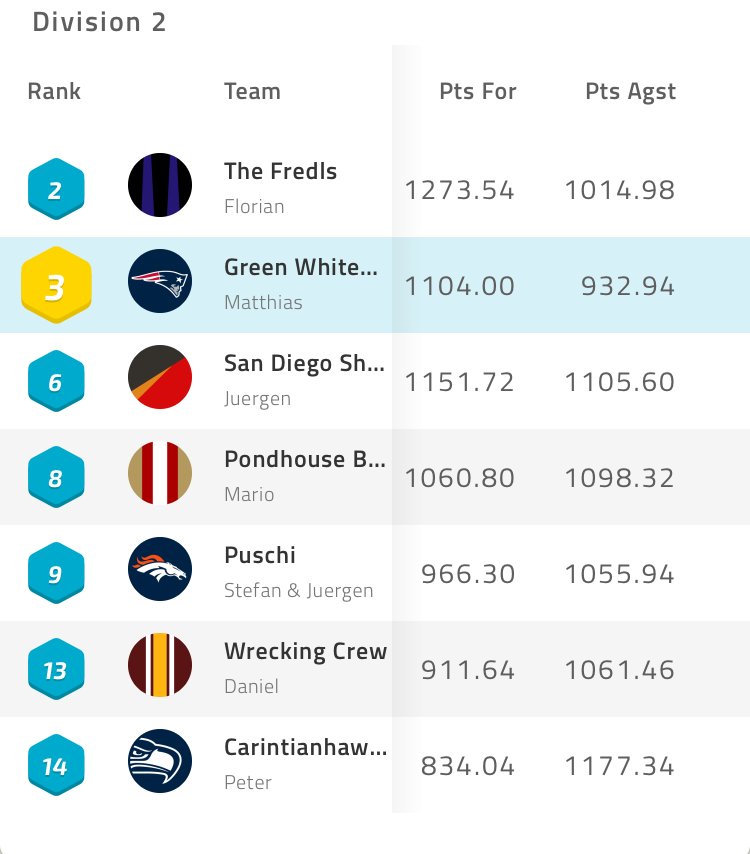The image size is (750, 854).
Task: Click Wrecking Crew striped team logo
Action: point(160,665)
